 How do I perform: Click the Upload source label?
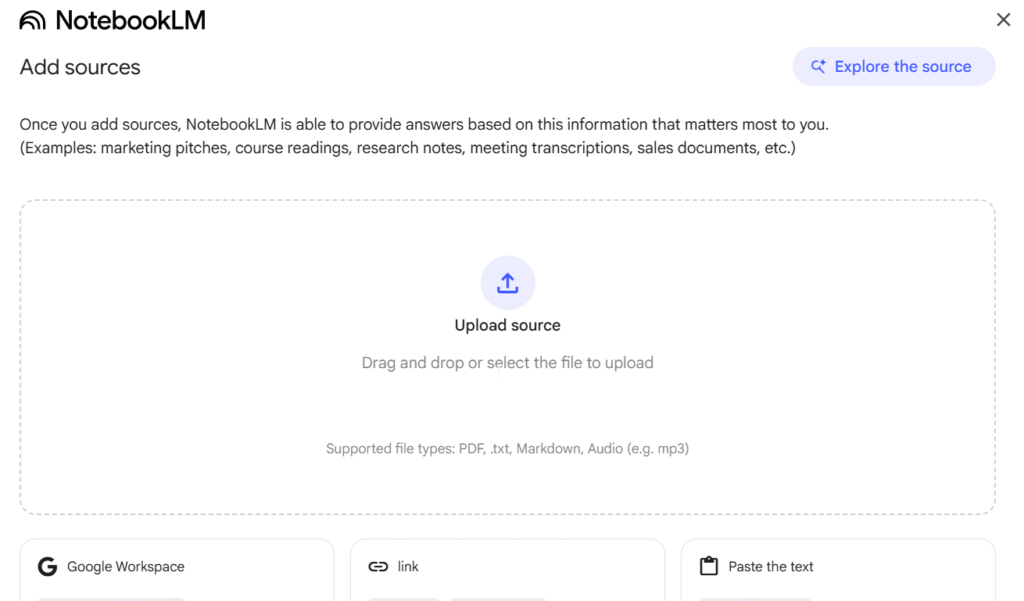[508, 325]
